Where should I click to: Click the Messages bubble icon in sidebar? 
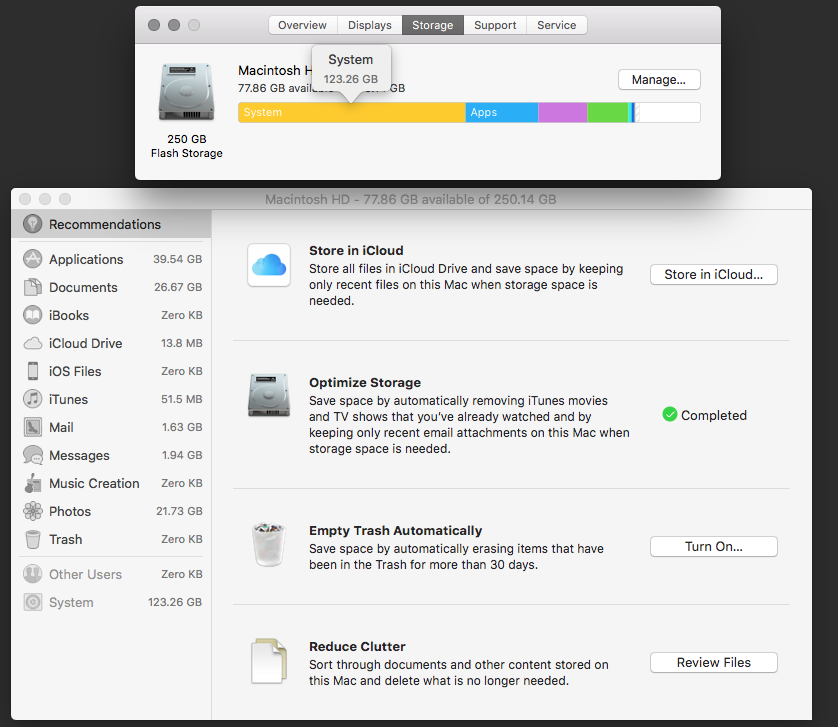(33, 455)
